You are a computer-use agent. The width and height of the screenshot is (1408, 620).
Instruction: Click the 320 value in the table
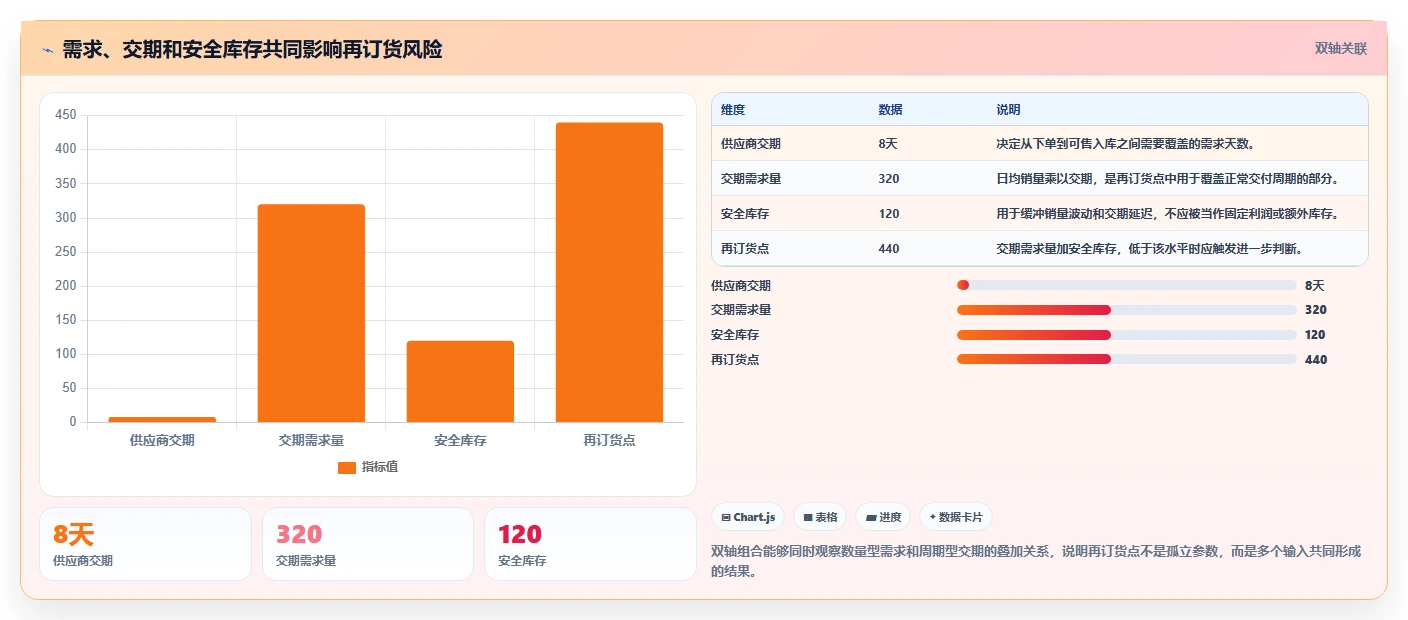(x=889, y=179)
